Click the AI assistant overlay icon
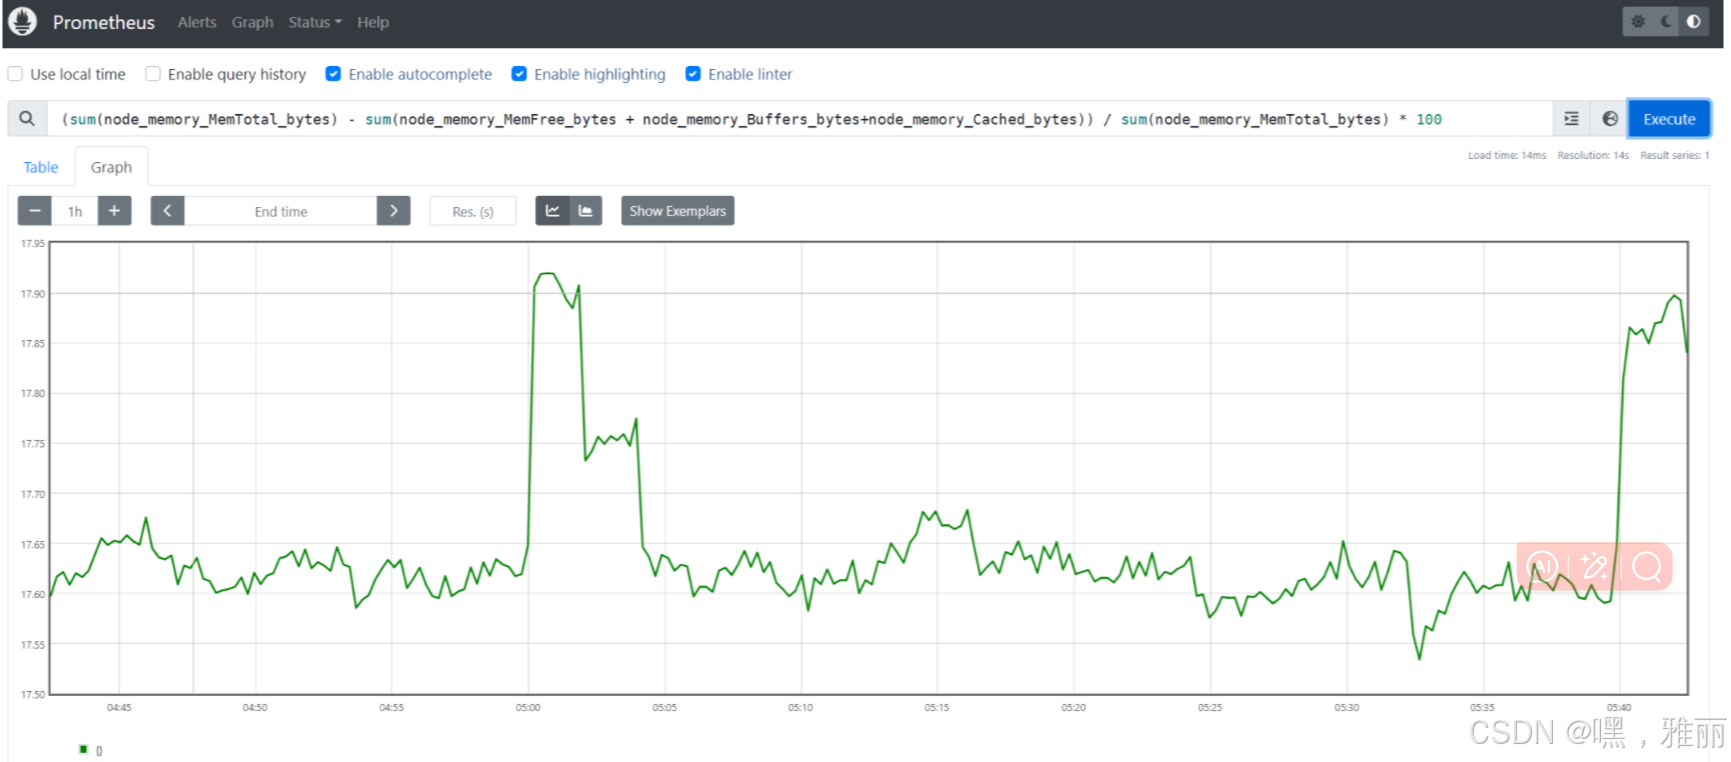 [x=1543, y=567]
